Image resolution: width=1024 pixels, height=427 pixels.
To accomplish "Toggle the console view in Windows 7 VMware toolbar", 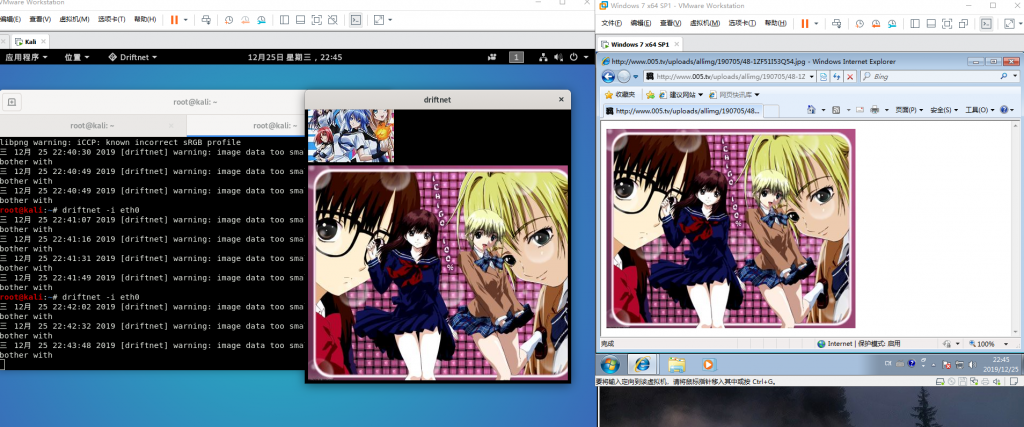I will pyautogui.click(x=986, y=24).
